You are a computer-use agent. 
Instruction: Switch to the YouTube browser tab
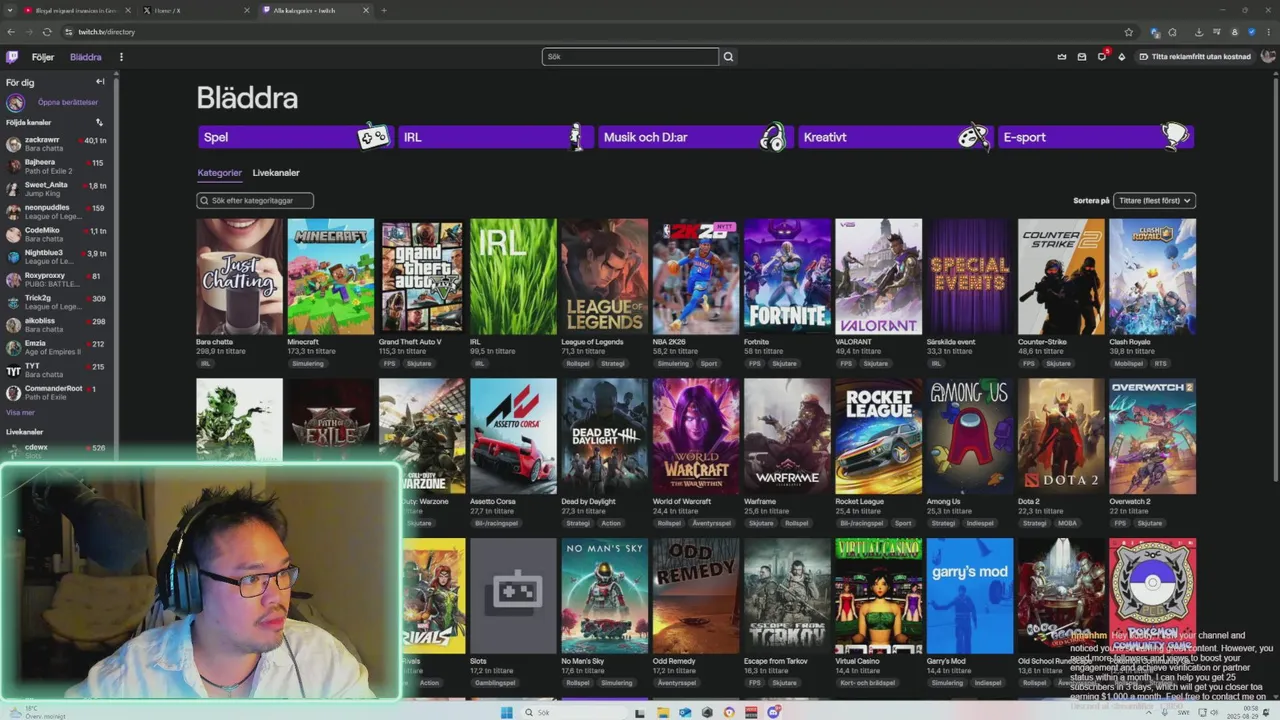click(75, 10)
